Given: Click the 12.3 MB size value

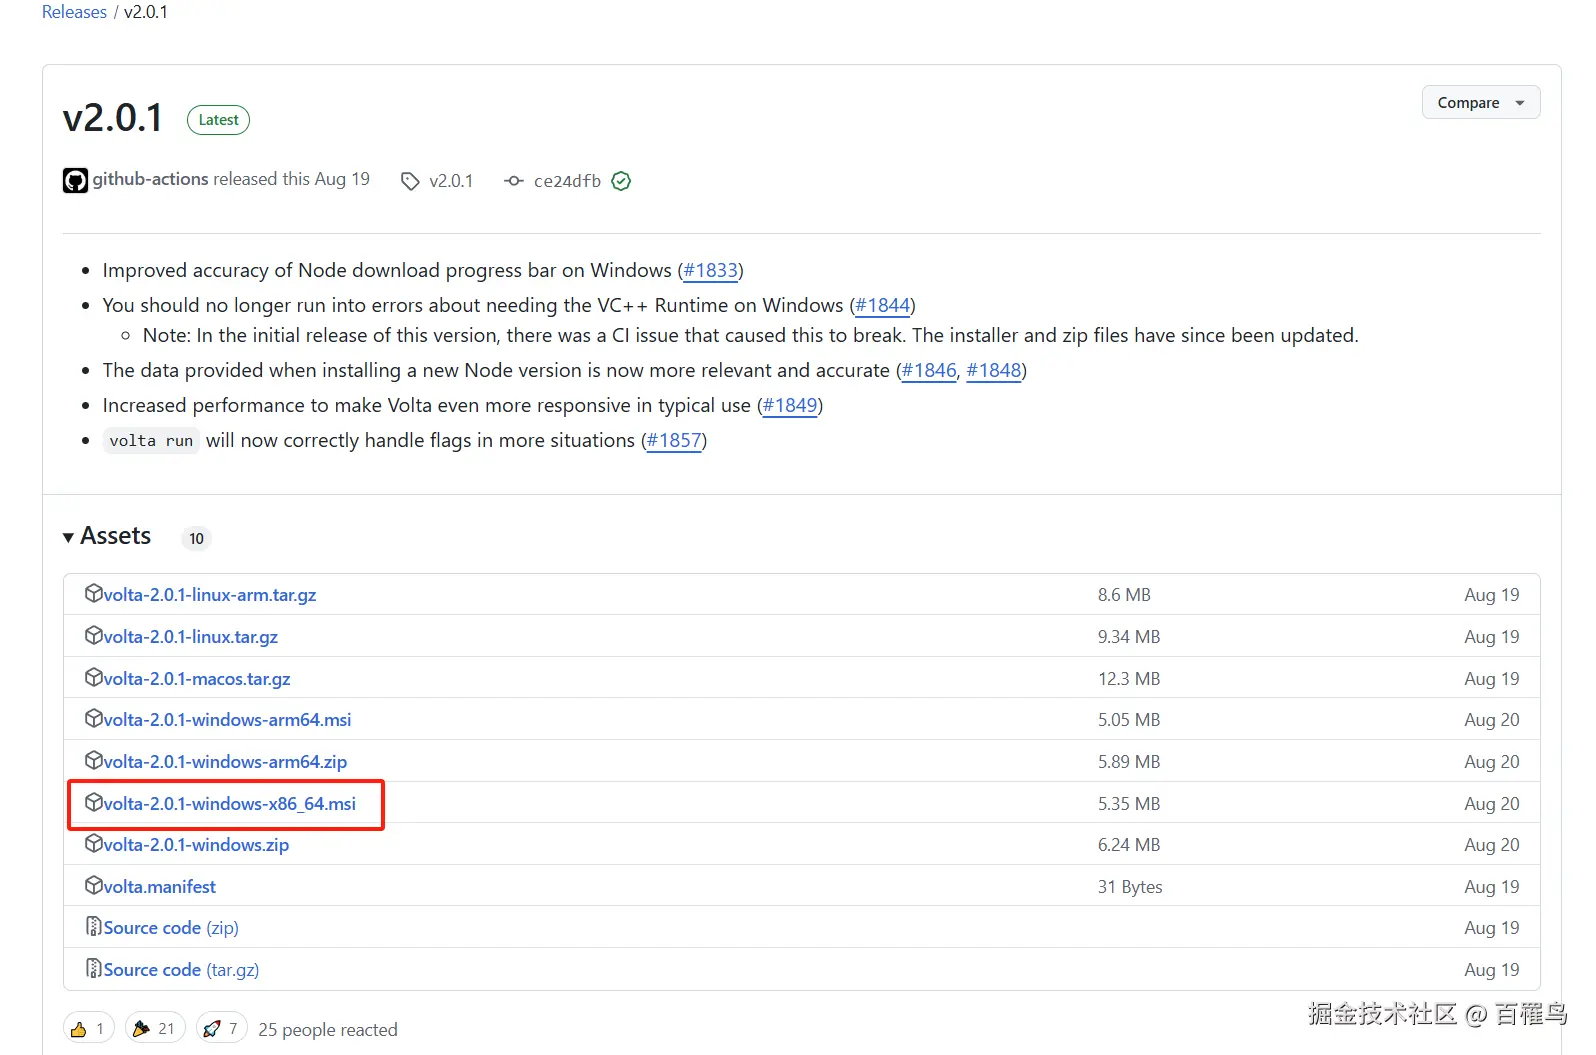Looking at the screenshot, I should tap(1129, 679).
